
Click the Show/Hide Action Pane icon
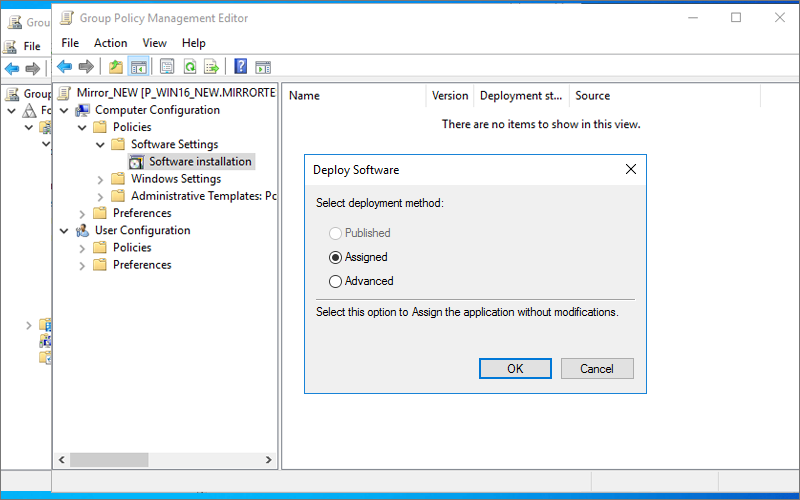click(x=263, y=67)
